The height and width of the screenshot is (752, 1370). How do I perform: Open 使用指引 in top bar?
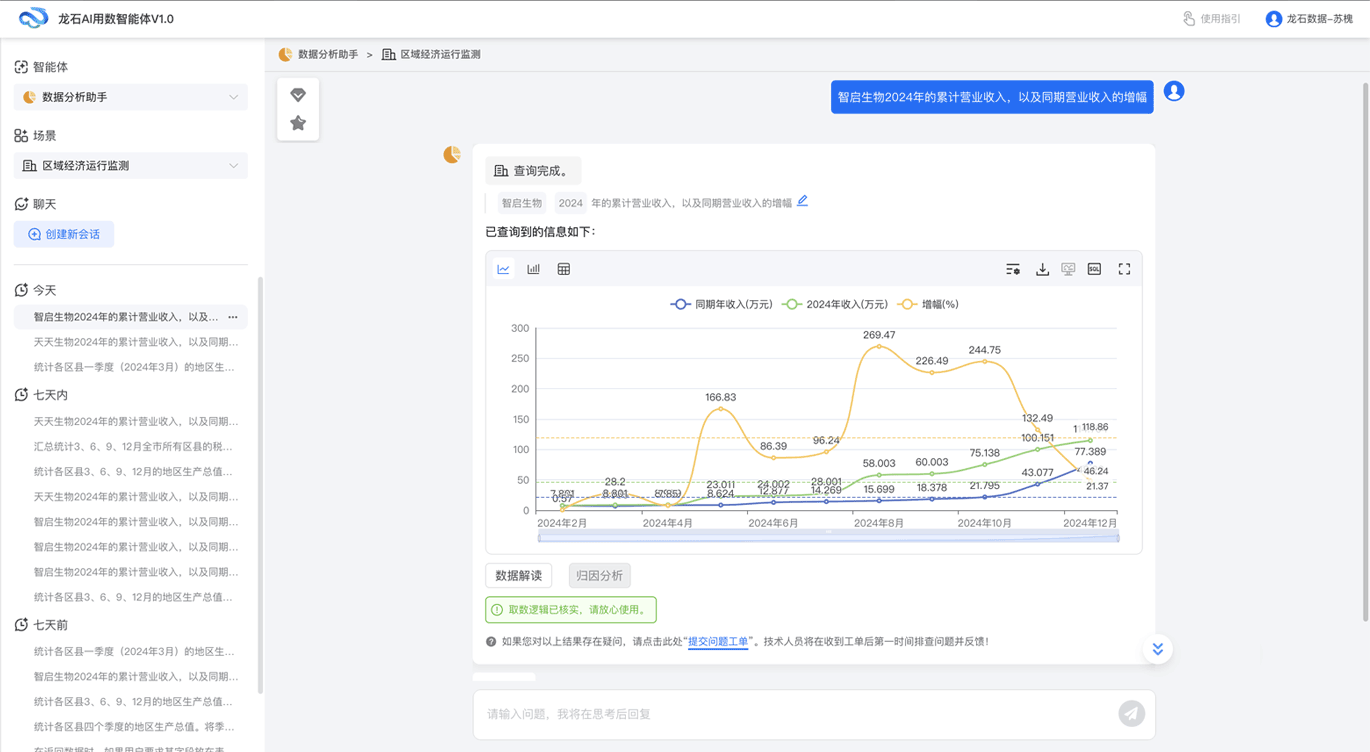click(1211, 19)
